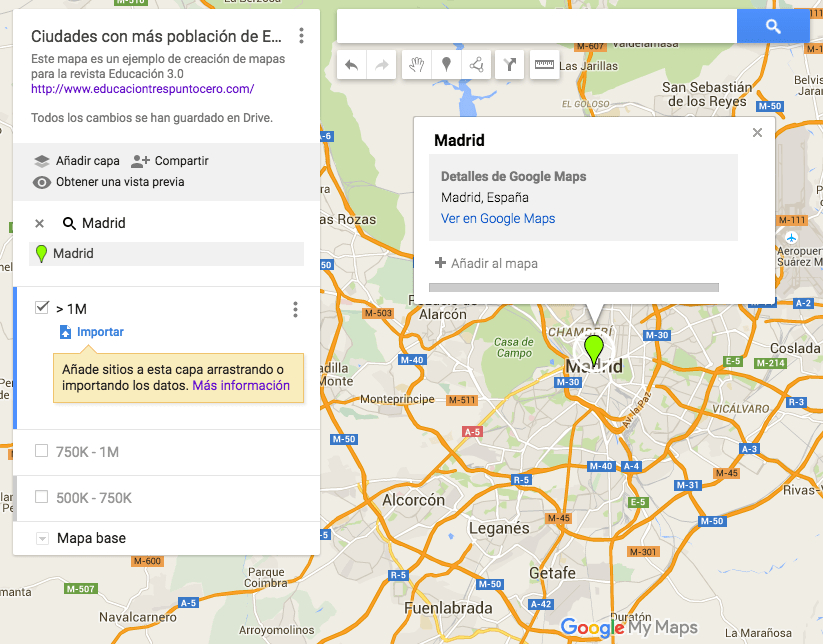Open the map options three-dot menu
This screenshot has height=644, width=823.
tap(301, 36)
